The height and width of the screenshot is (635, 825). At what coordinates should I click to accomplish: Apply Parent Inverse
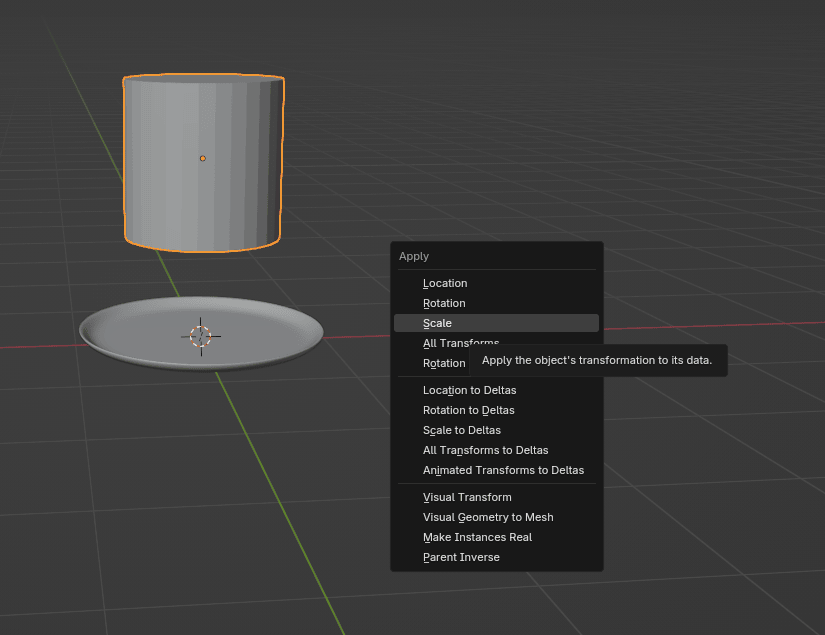point(461,557)
